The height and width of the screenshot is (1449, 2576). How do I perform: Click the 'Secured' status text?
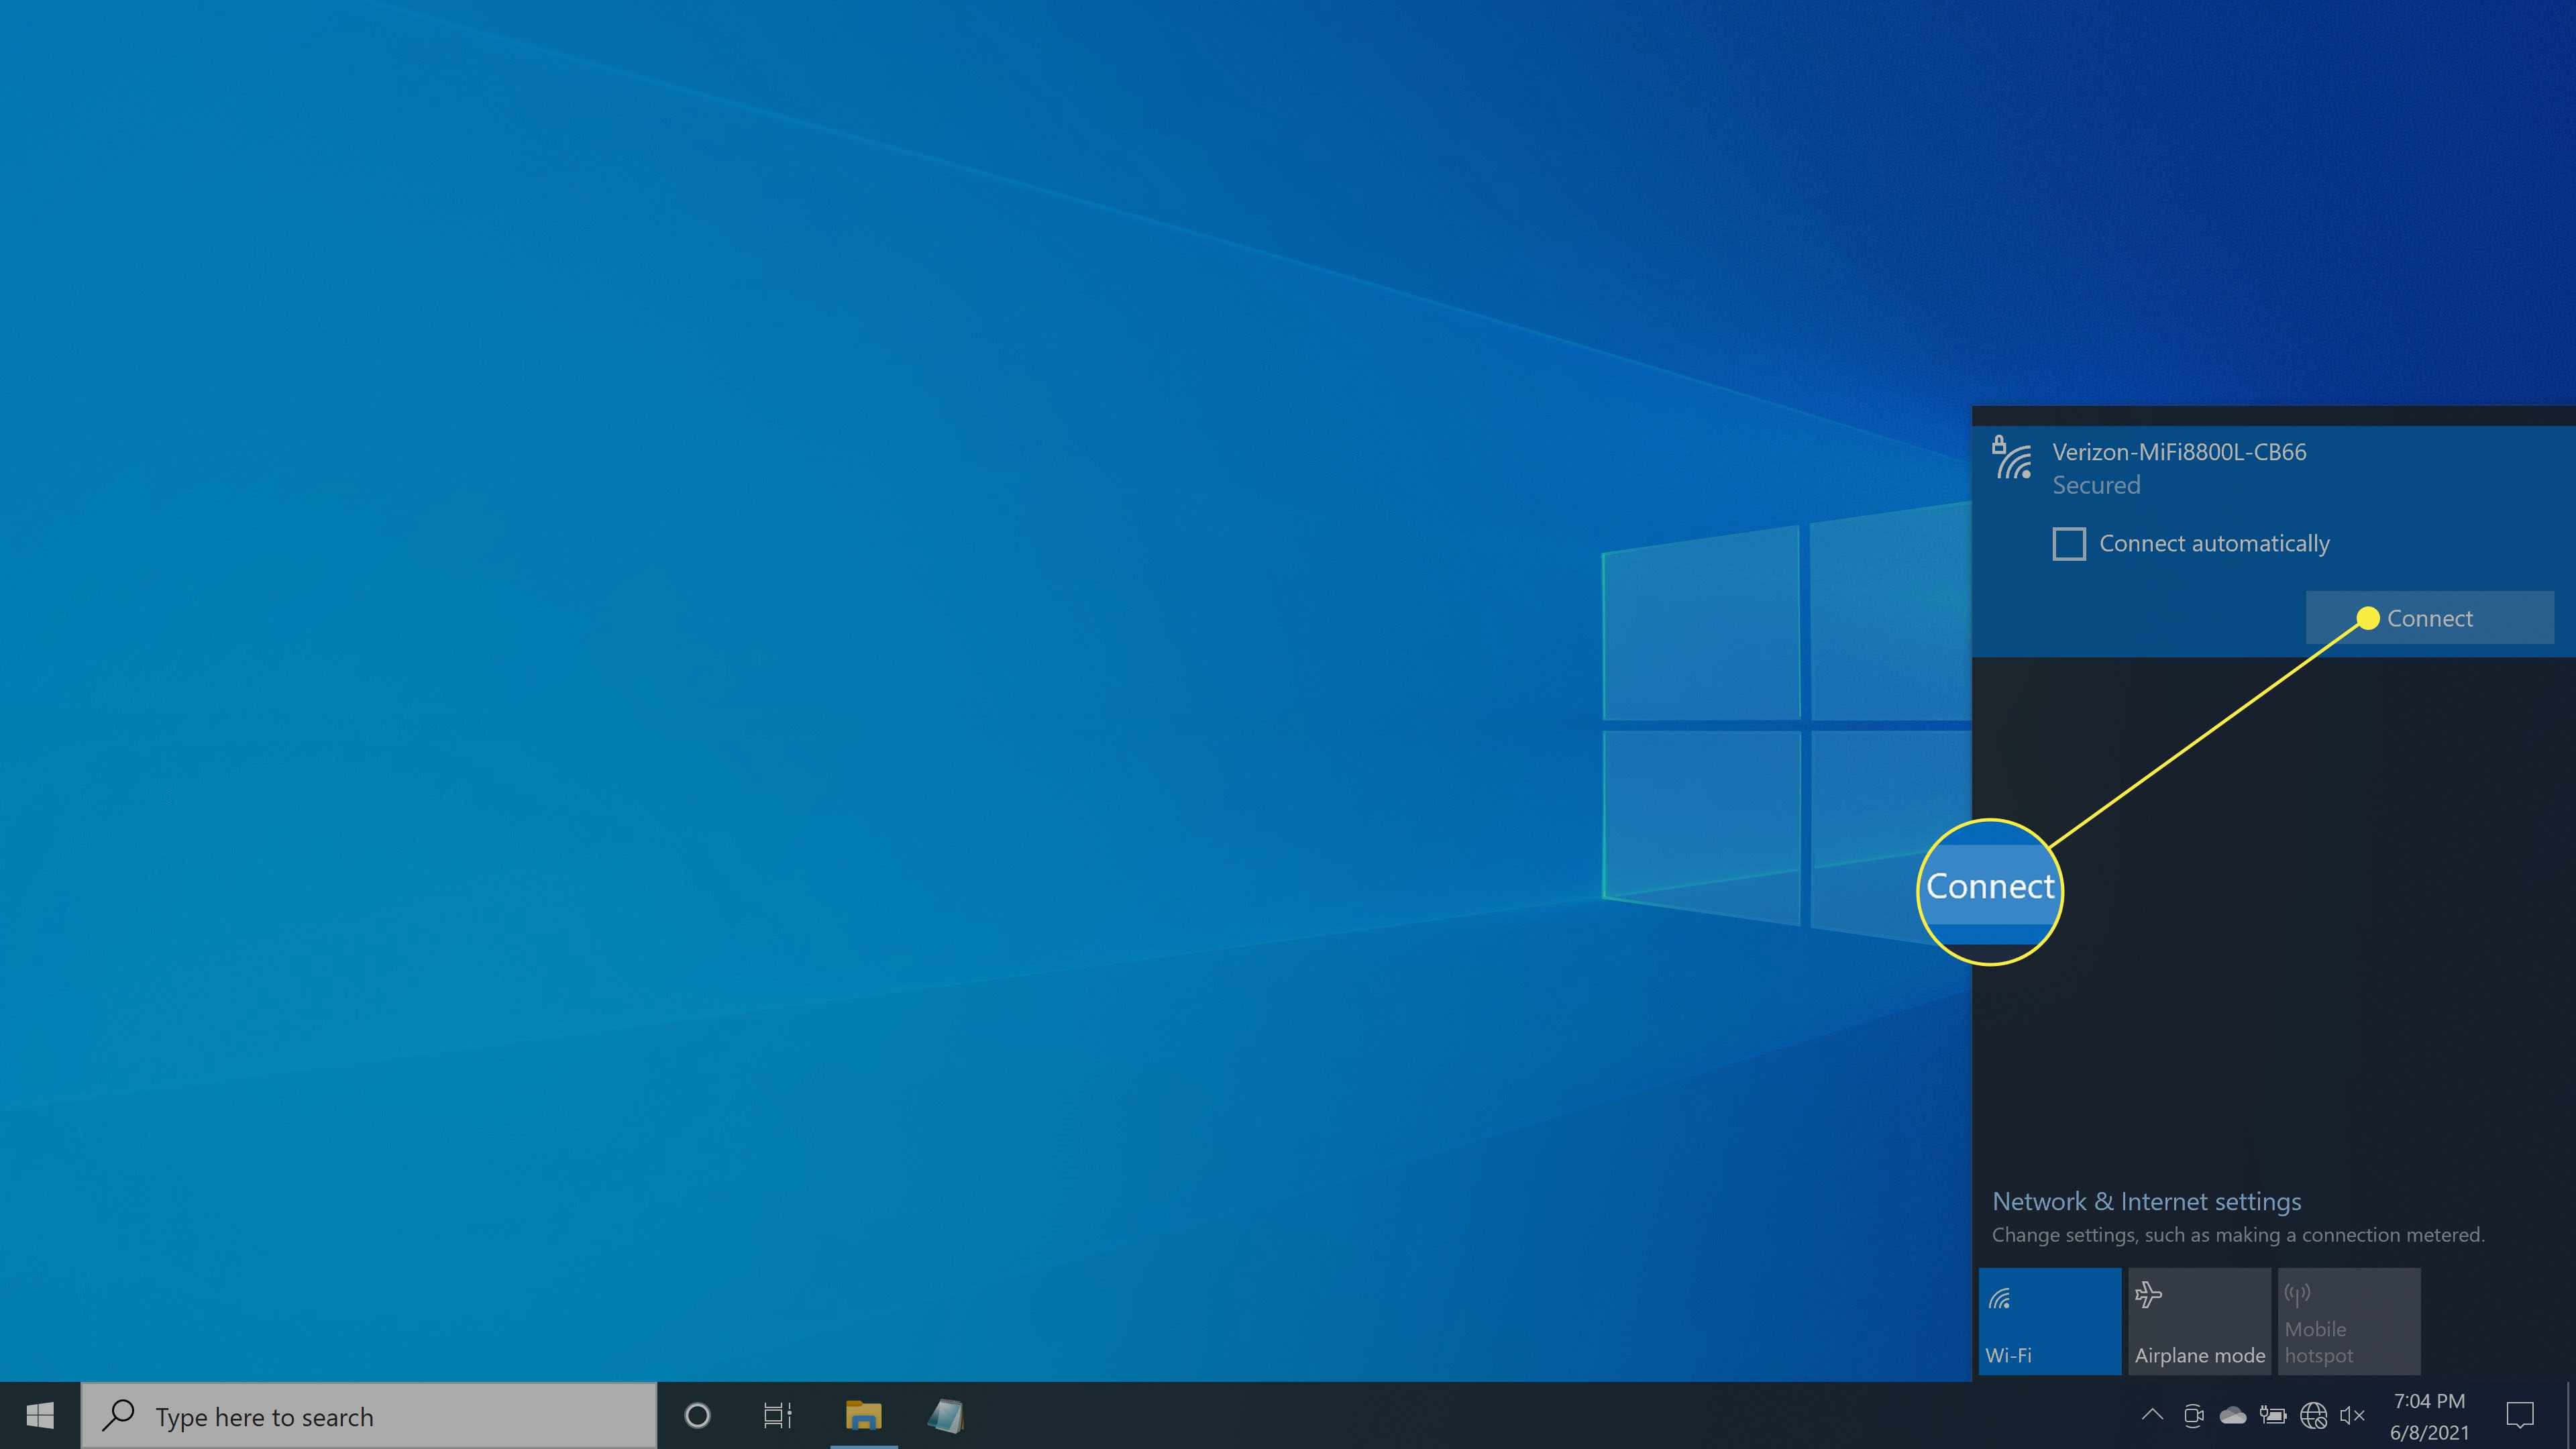pyautogui.click(x=2096, y=485)
